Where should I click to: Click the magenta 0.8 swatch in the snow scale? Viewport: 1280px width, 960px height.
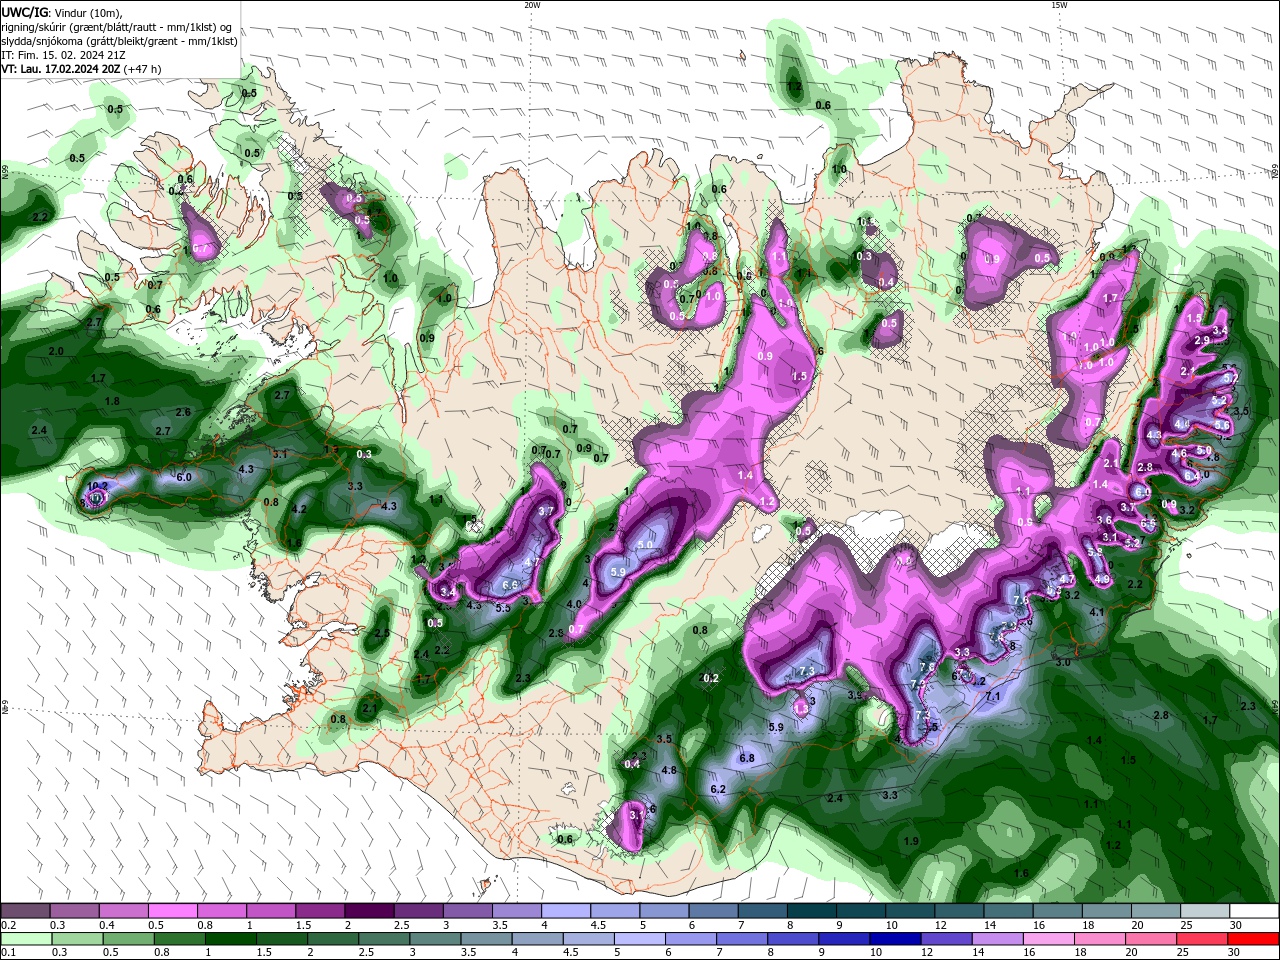click(x=221, y=911)
